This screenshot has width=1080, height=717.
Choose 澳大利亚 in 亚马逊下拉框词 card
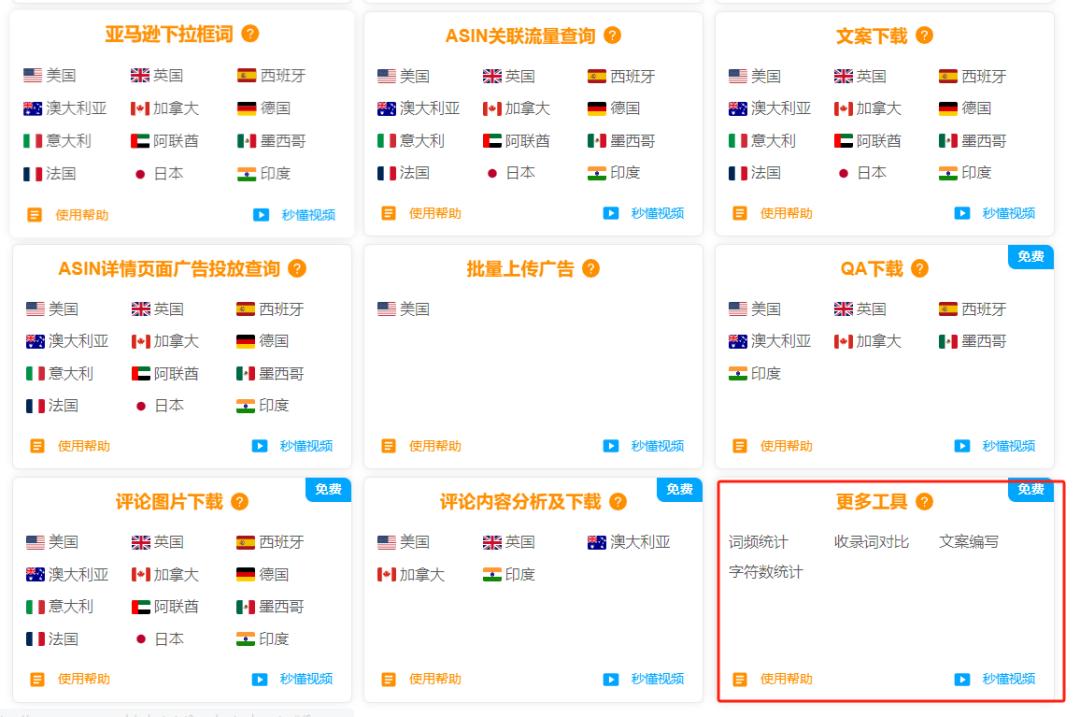(65, 108)
